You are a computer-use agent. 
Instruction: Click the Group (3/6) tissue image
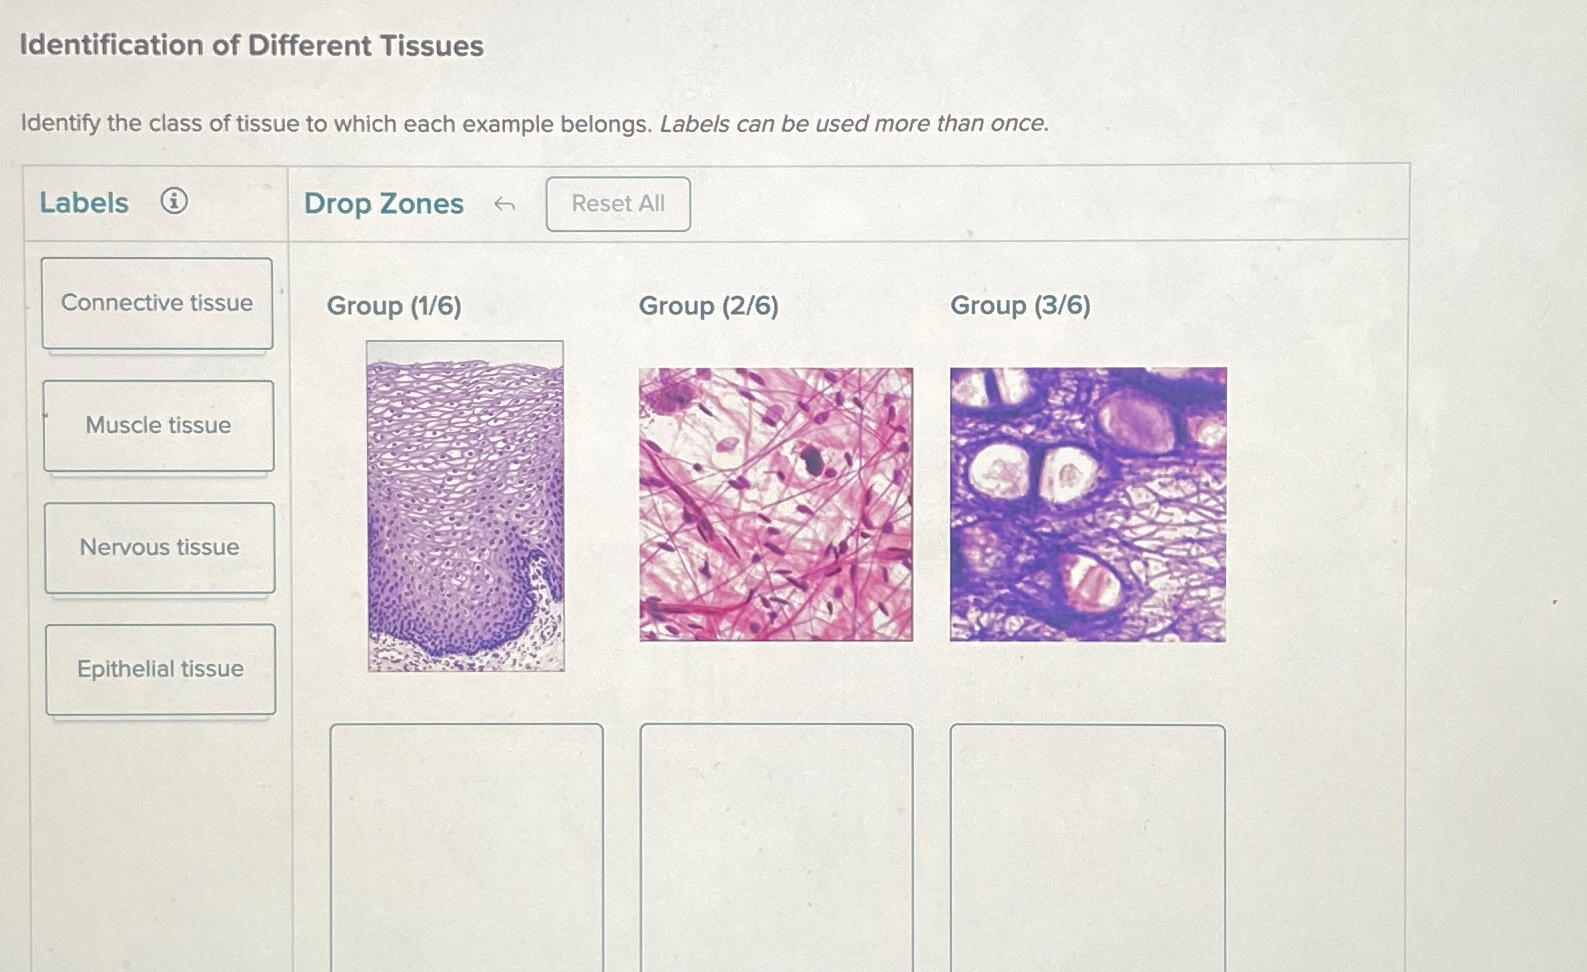(x=1086, y=503)
